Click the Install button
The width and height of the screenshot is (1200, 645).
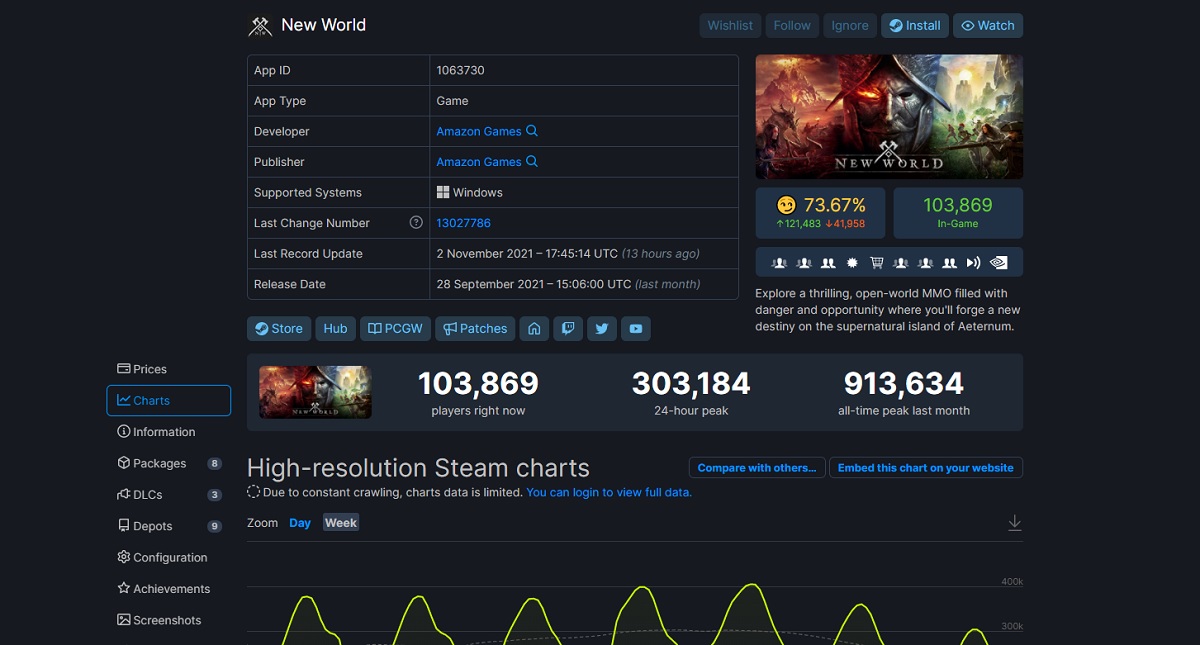point(915,26)
